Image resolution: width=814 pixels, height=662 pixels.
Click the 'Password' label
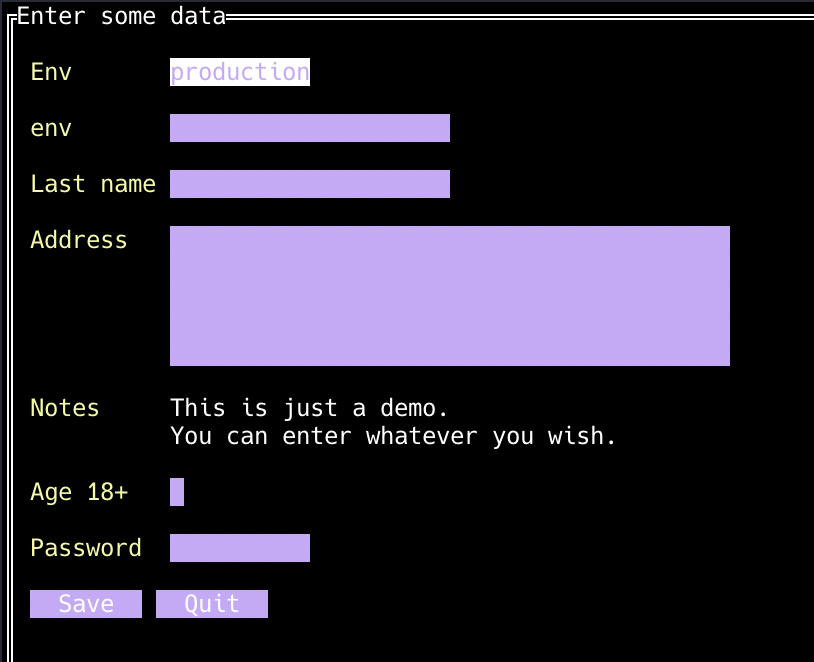86,548
